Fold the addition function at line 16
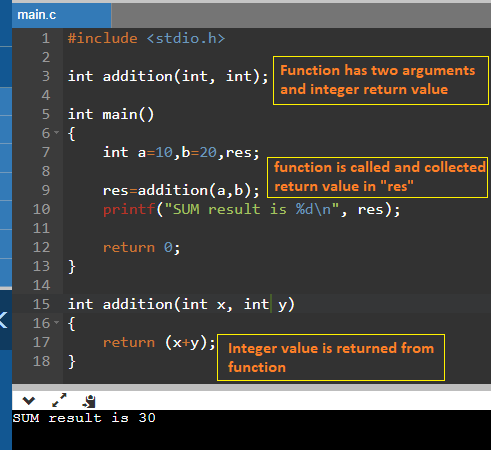The width and height of the screenshot is (491, 455). (56, 322)
